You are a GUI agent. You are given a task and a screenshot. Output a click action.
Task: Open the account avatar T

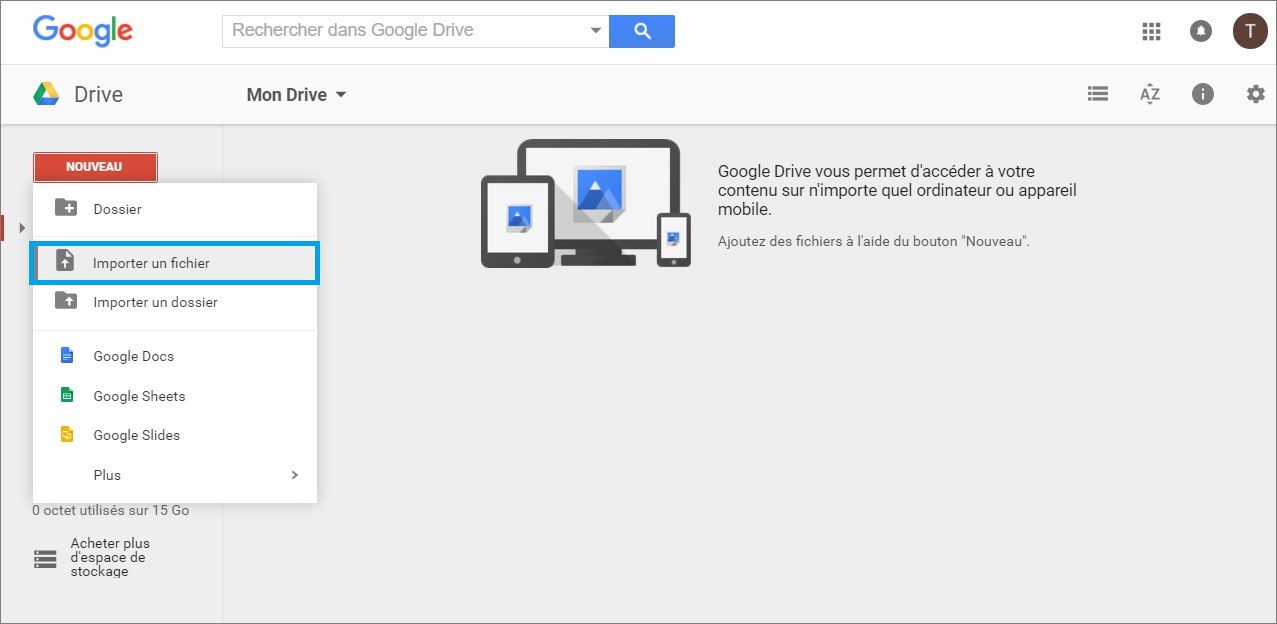(x=1249, y=31)
